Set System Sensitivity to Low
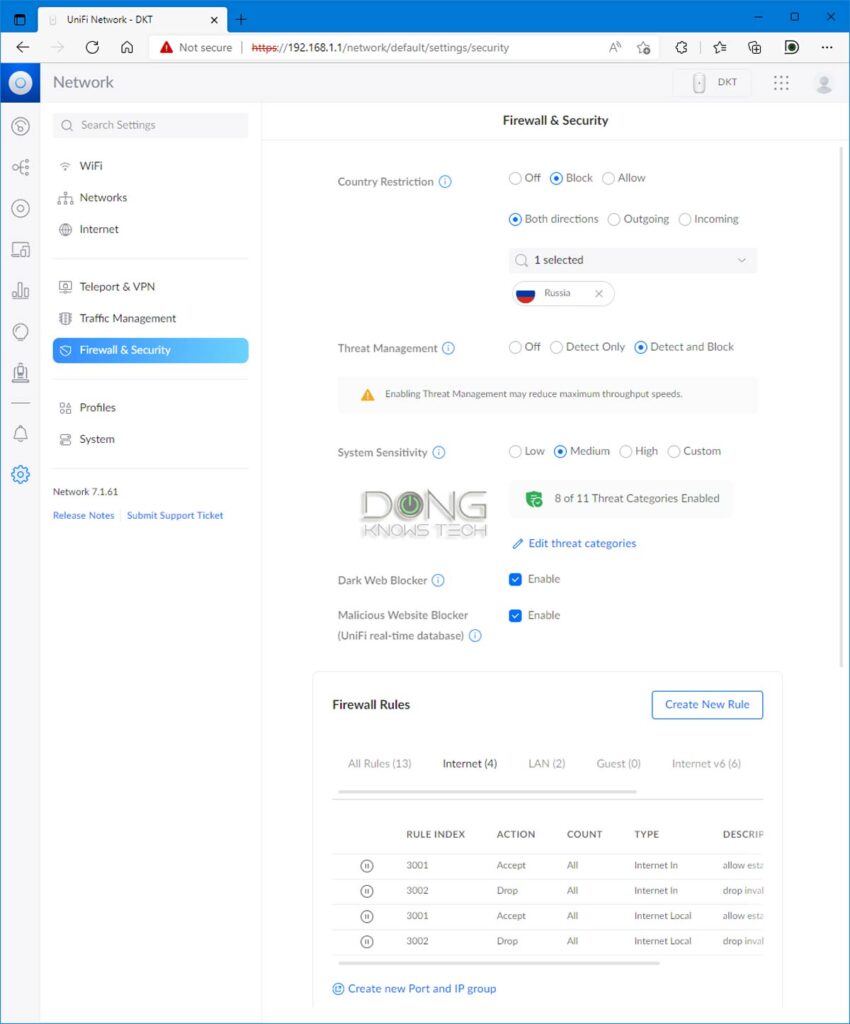This screenshot has width=850, height=1024. pos(515,451)
